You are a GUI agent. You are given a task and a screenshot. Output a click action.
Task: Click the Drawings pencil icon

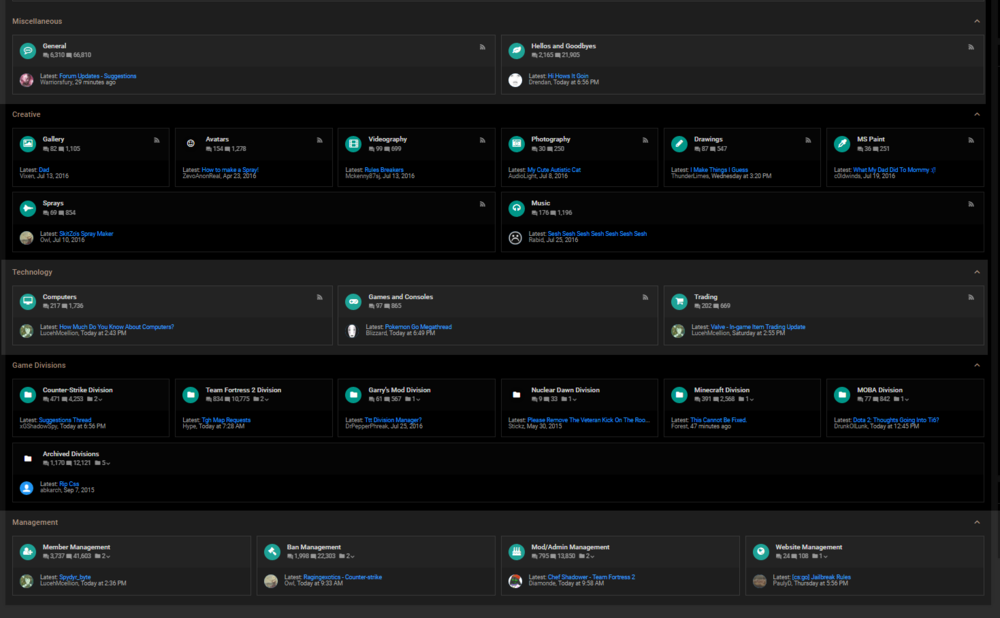click(x=679, y=143)
